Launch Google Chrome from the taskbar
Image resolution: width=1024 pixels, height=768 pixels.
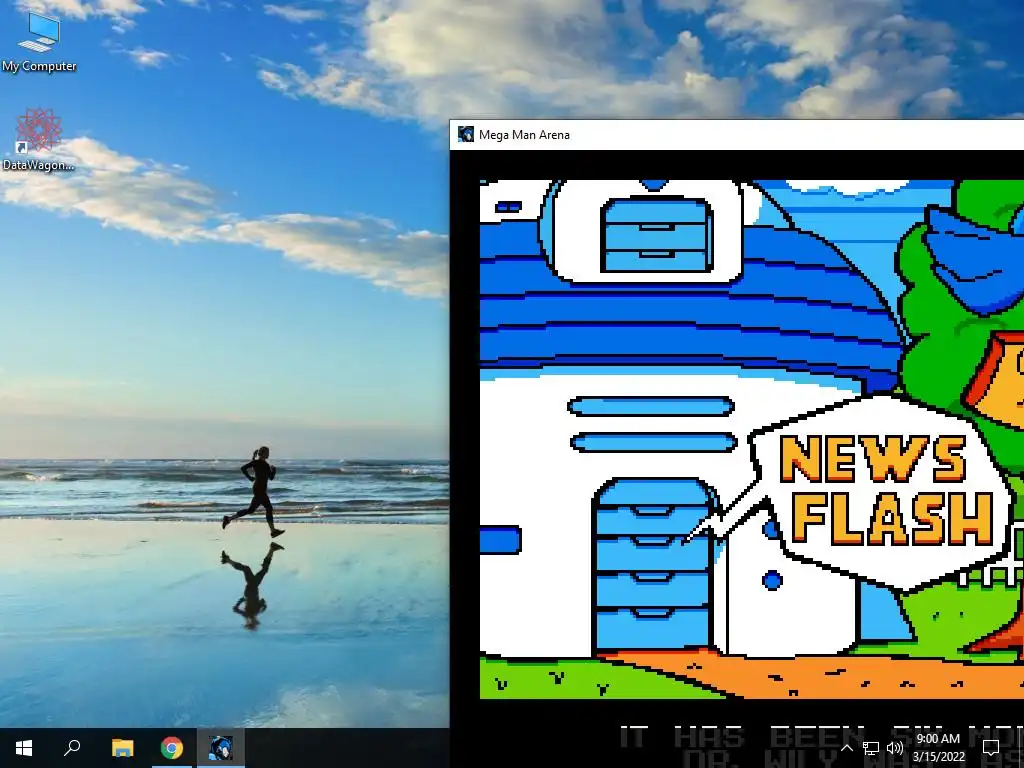[172, 748]
